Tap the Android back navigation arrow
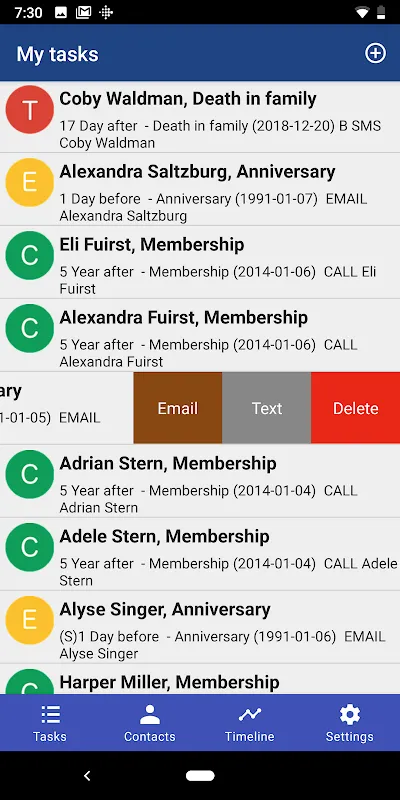 tap(87, 776)
